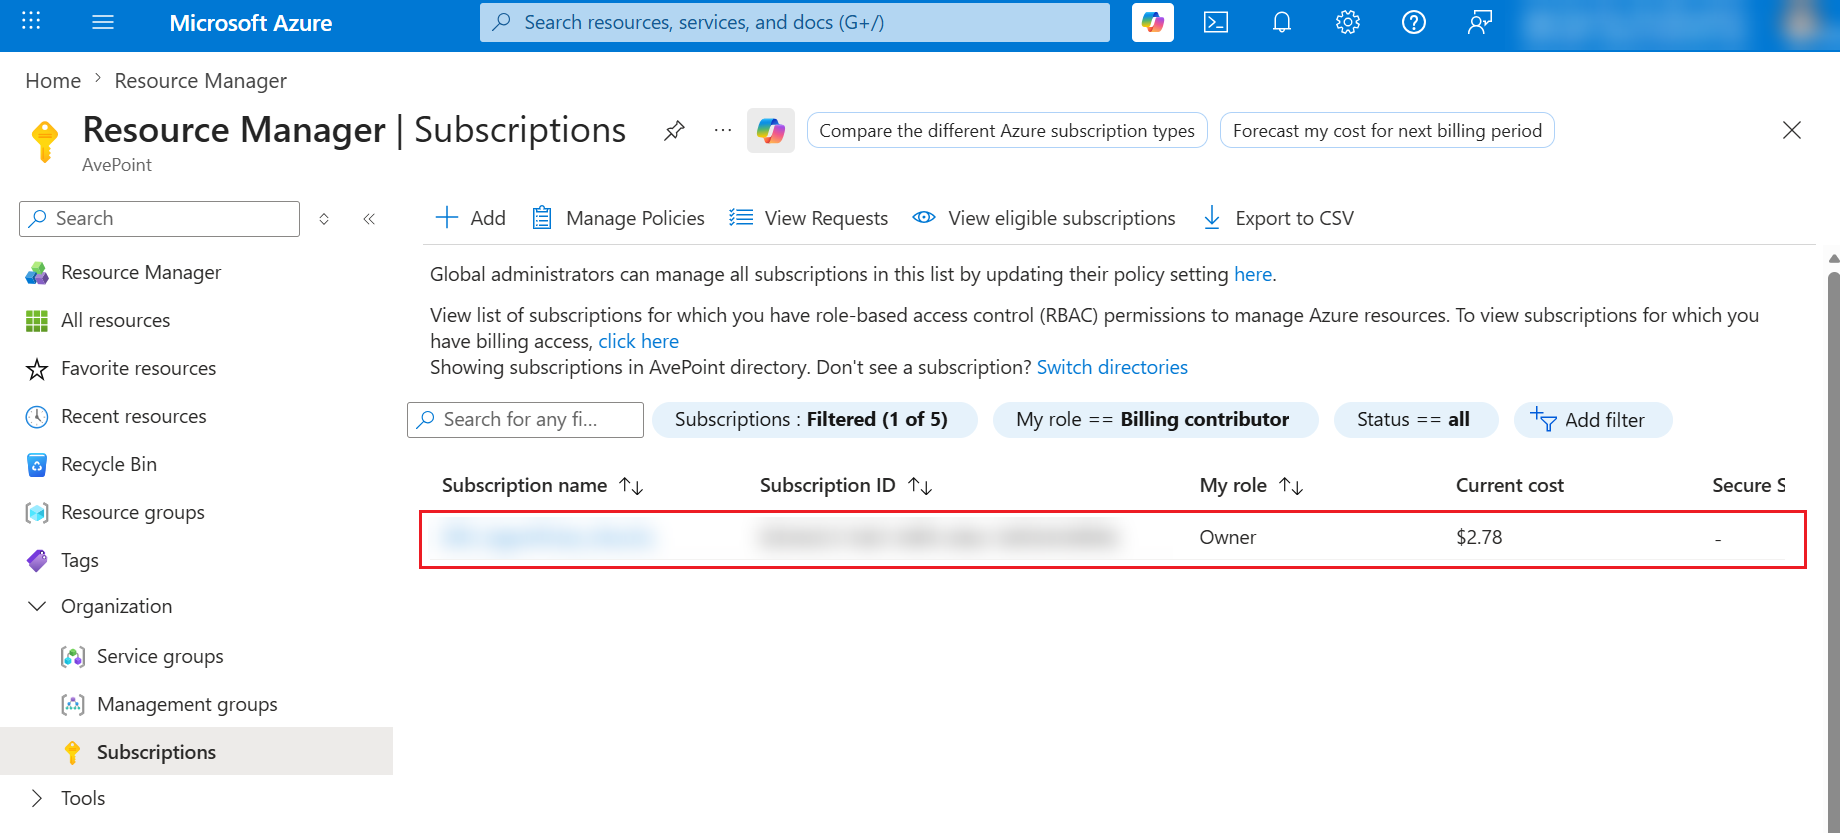Click the Copilot icon beside suggestion chips
Image resolution: width=1840 pixels, height=833 pixels.
click(x=770, y=130)
